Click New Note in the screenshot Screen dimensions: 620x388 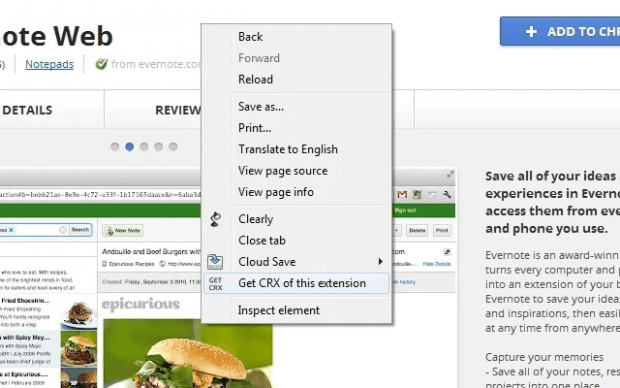click(123, 231)
